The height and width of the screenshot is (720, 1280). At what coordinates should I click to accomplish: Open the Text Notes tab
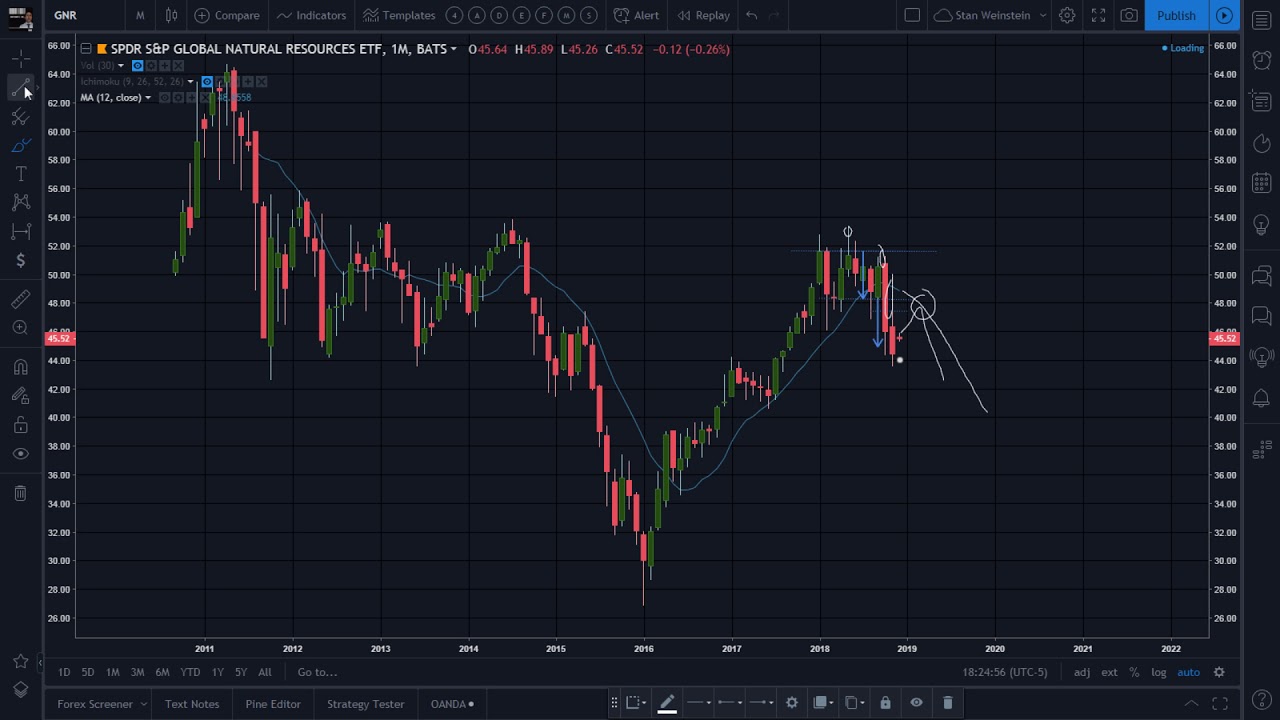tap(192, 704)
